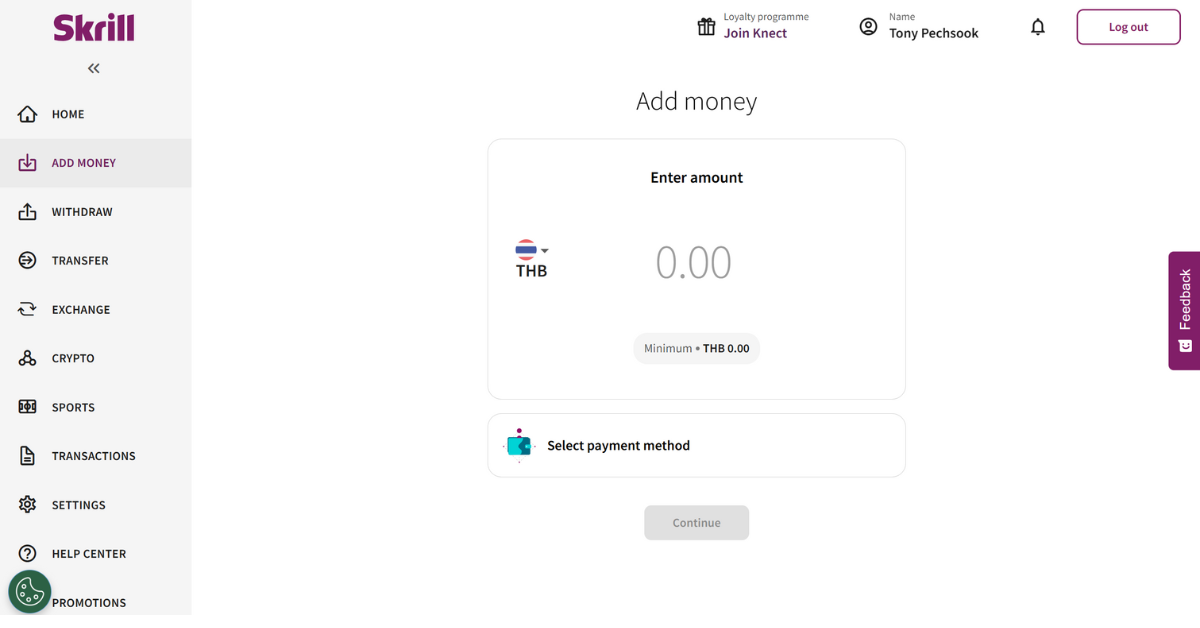Open notifications bell icon
1200x628 pixels.
pyautogui.click(x=1038, y=27)
